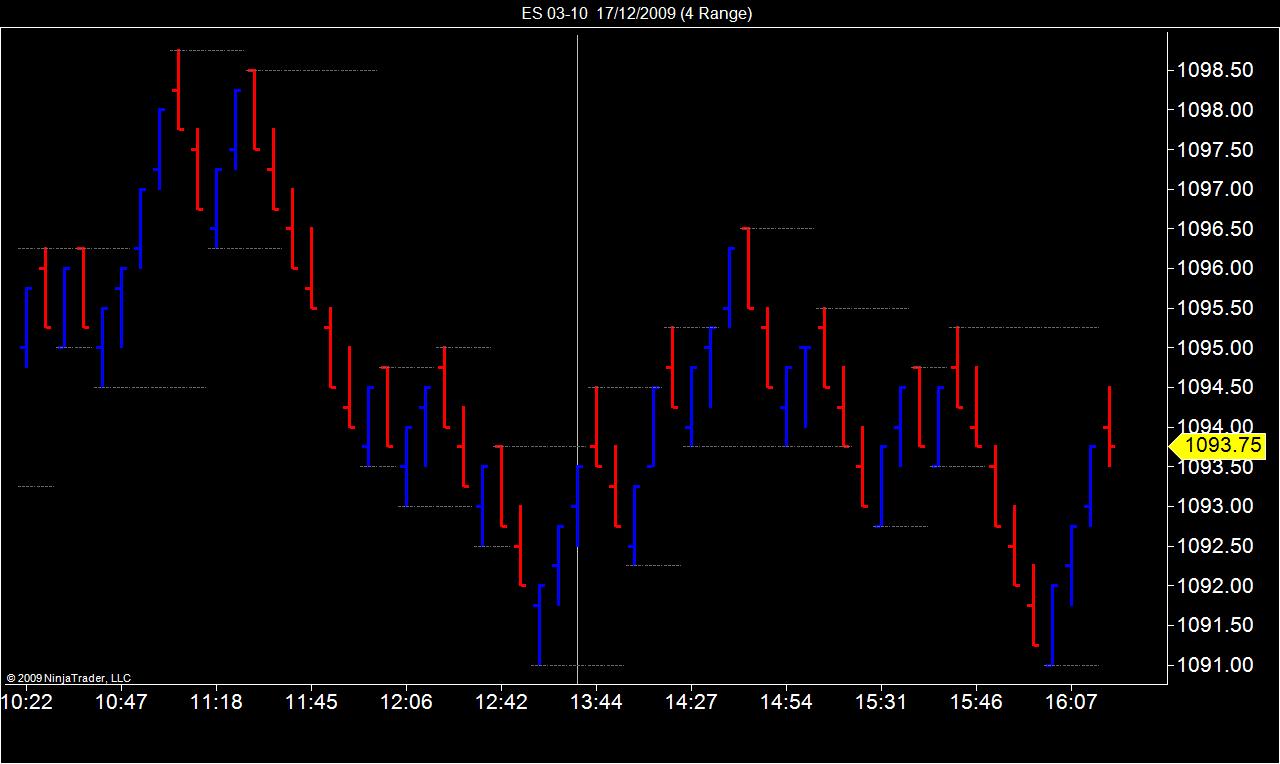1280x764 pixels.
Task: Pick the 1095.50 price axis label
Action: point(1214,308)
